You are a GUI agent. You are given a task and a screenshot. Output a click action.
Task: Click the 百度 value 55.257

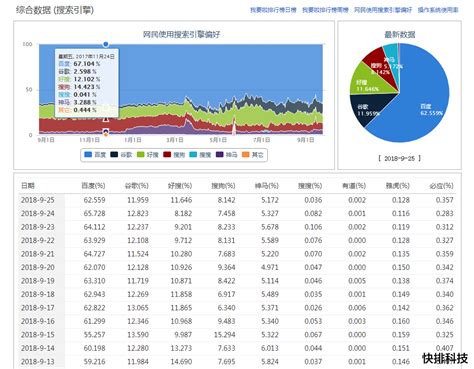[94, 335]
